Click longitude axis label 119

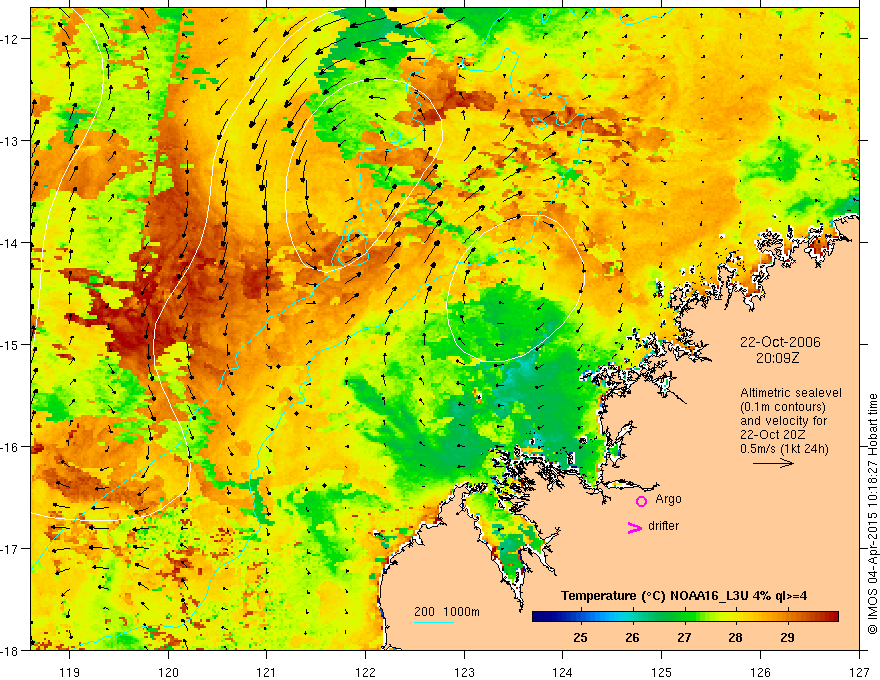point(70,672)
